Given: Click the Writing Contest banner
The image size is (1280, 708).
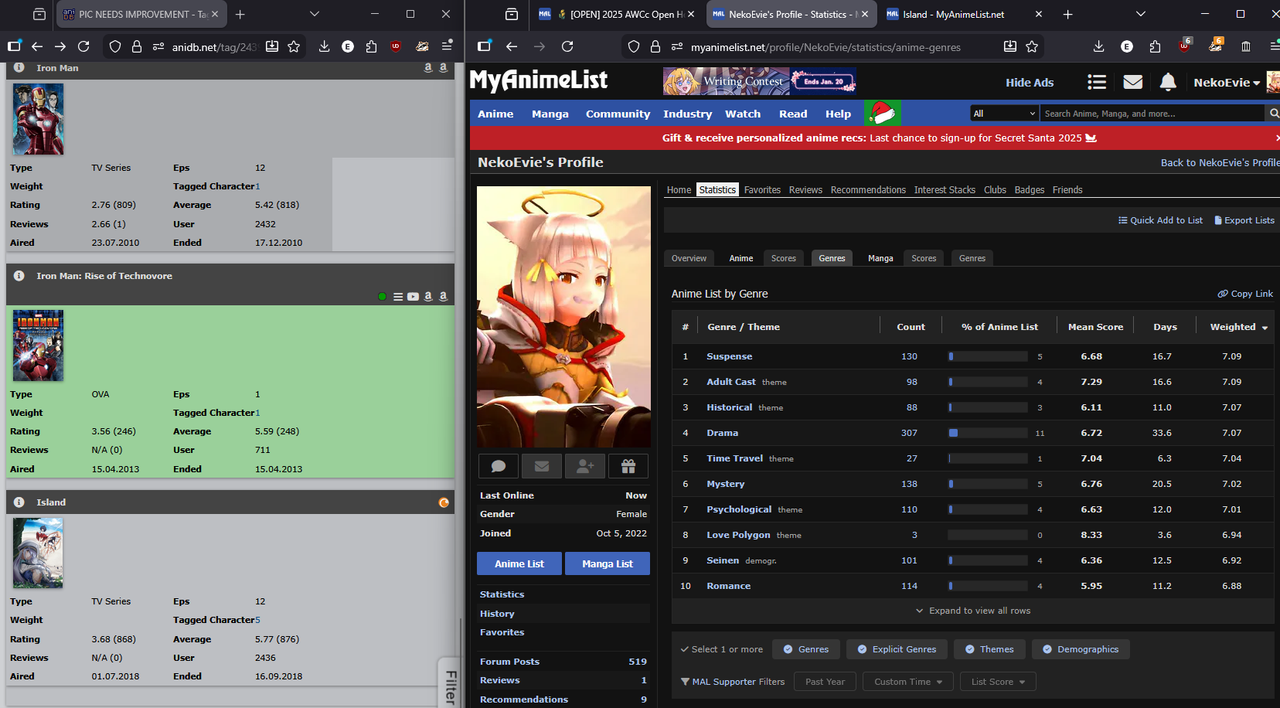Looking at the screenshot, I should (x=759, y=81).
